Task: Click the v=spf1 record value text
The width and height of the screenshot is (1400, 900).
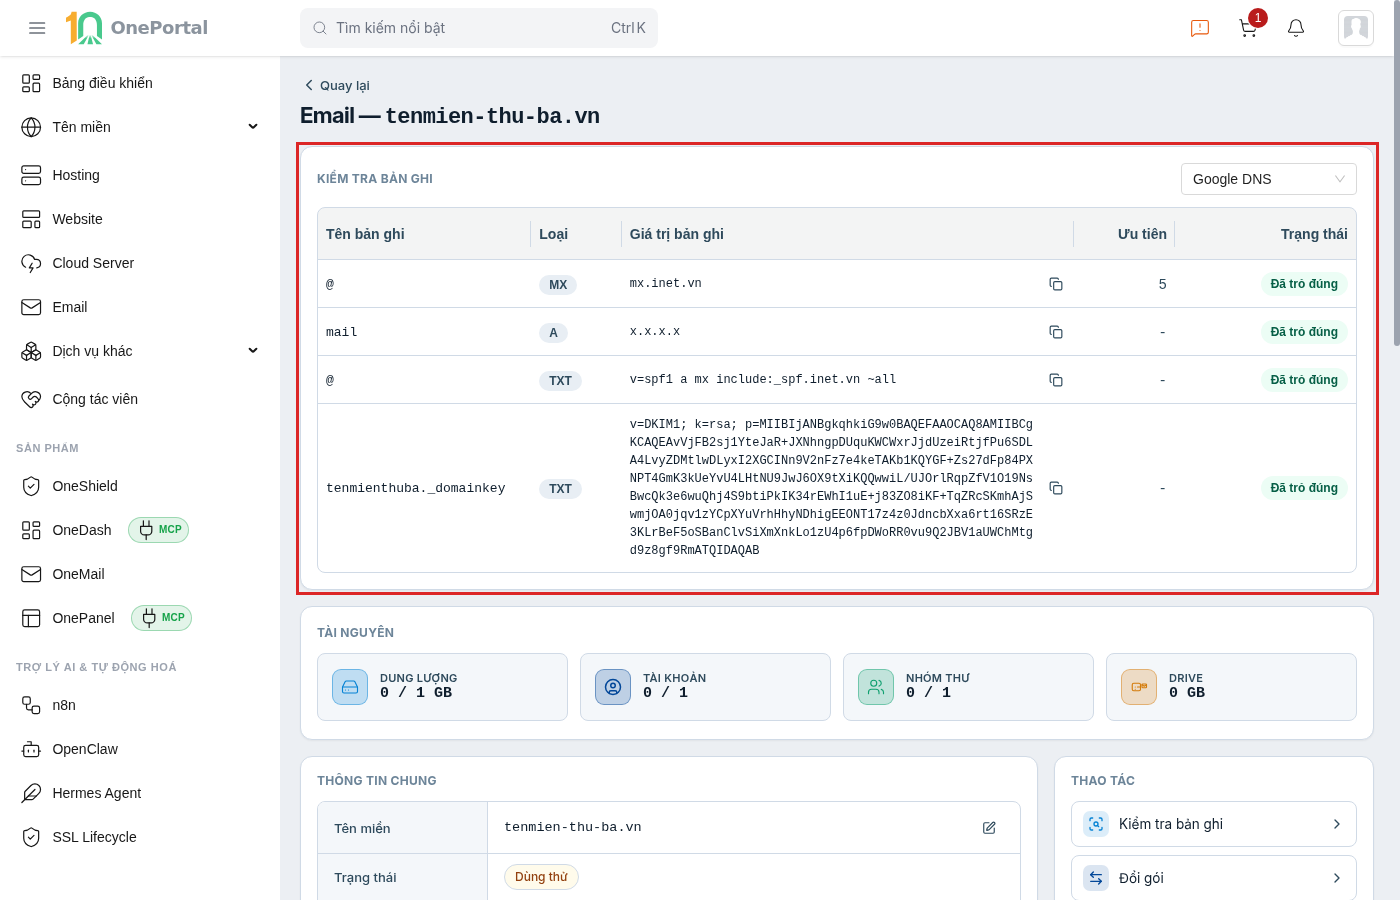Action: point(763,380)
